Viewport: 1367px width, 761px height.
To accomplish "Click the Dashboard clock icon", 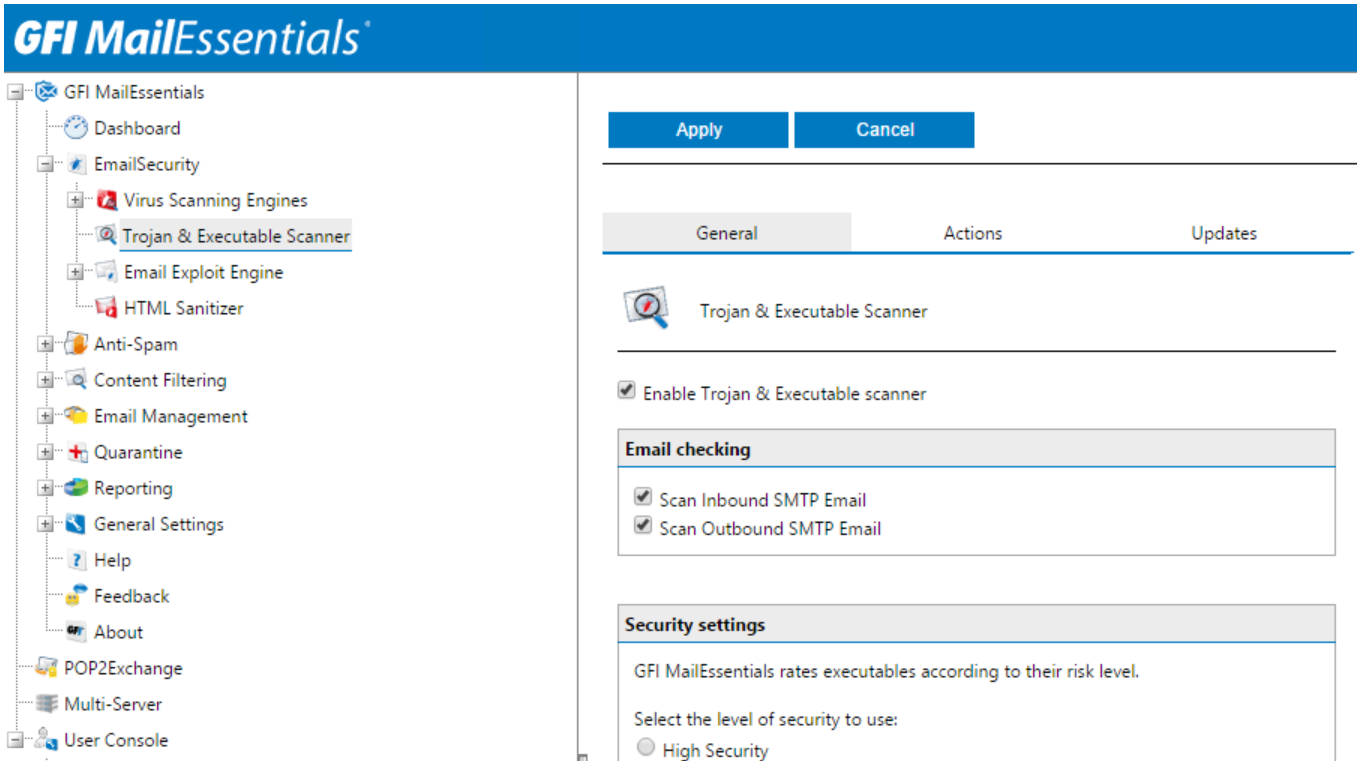I will (76, 128).
